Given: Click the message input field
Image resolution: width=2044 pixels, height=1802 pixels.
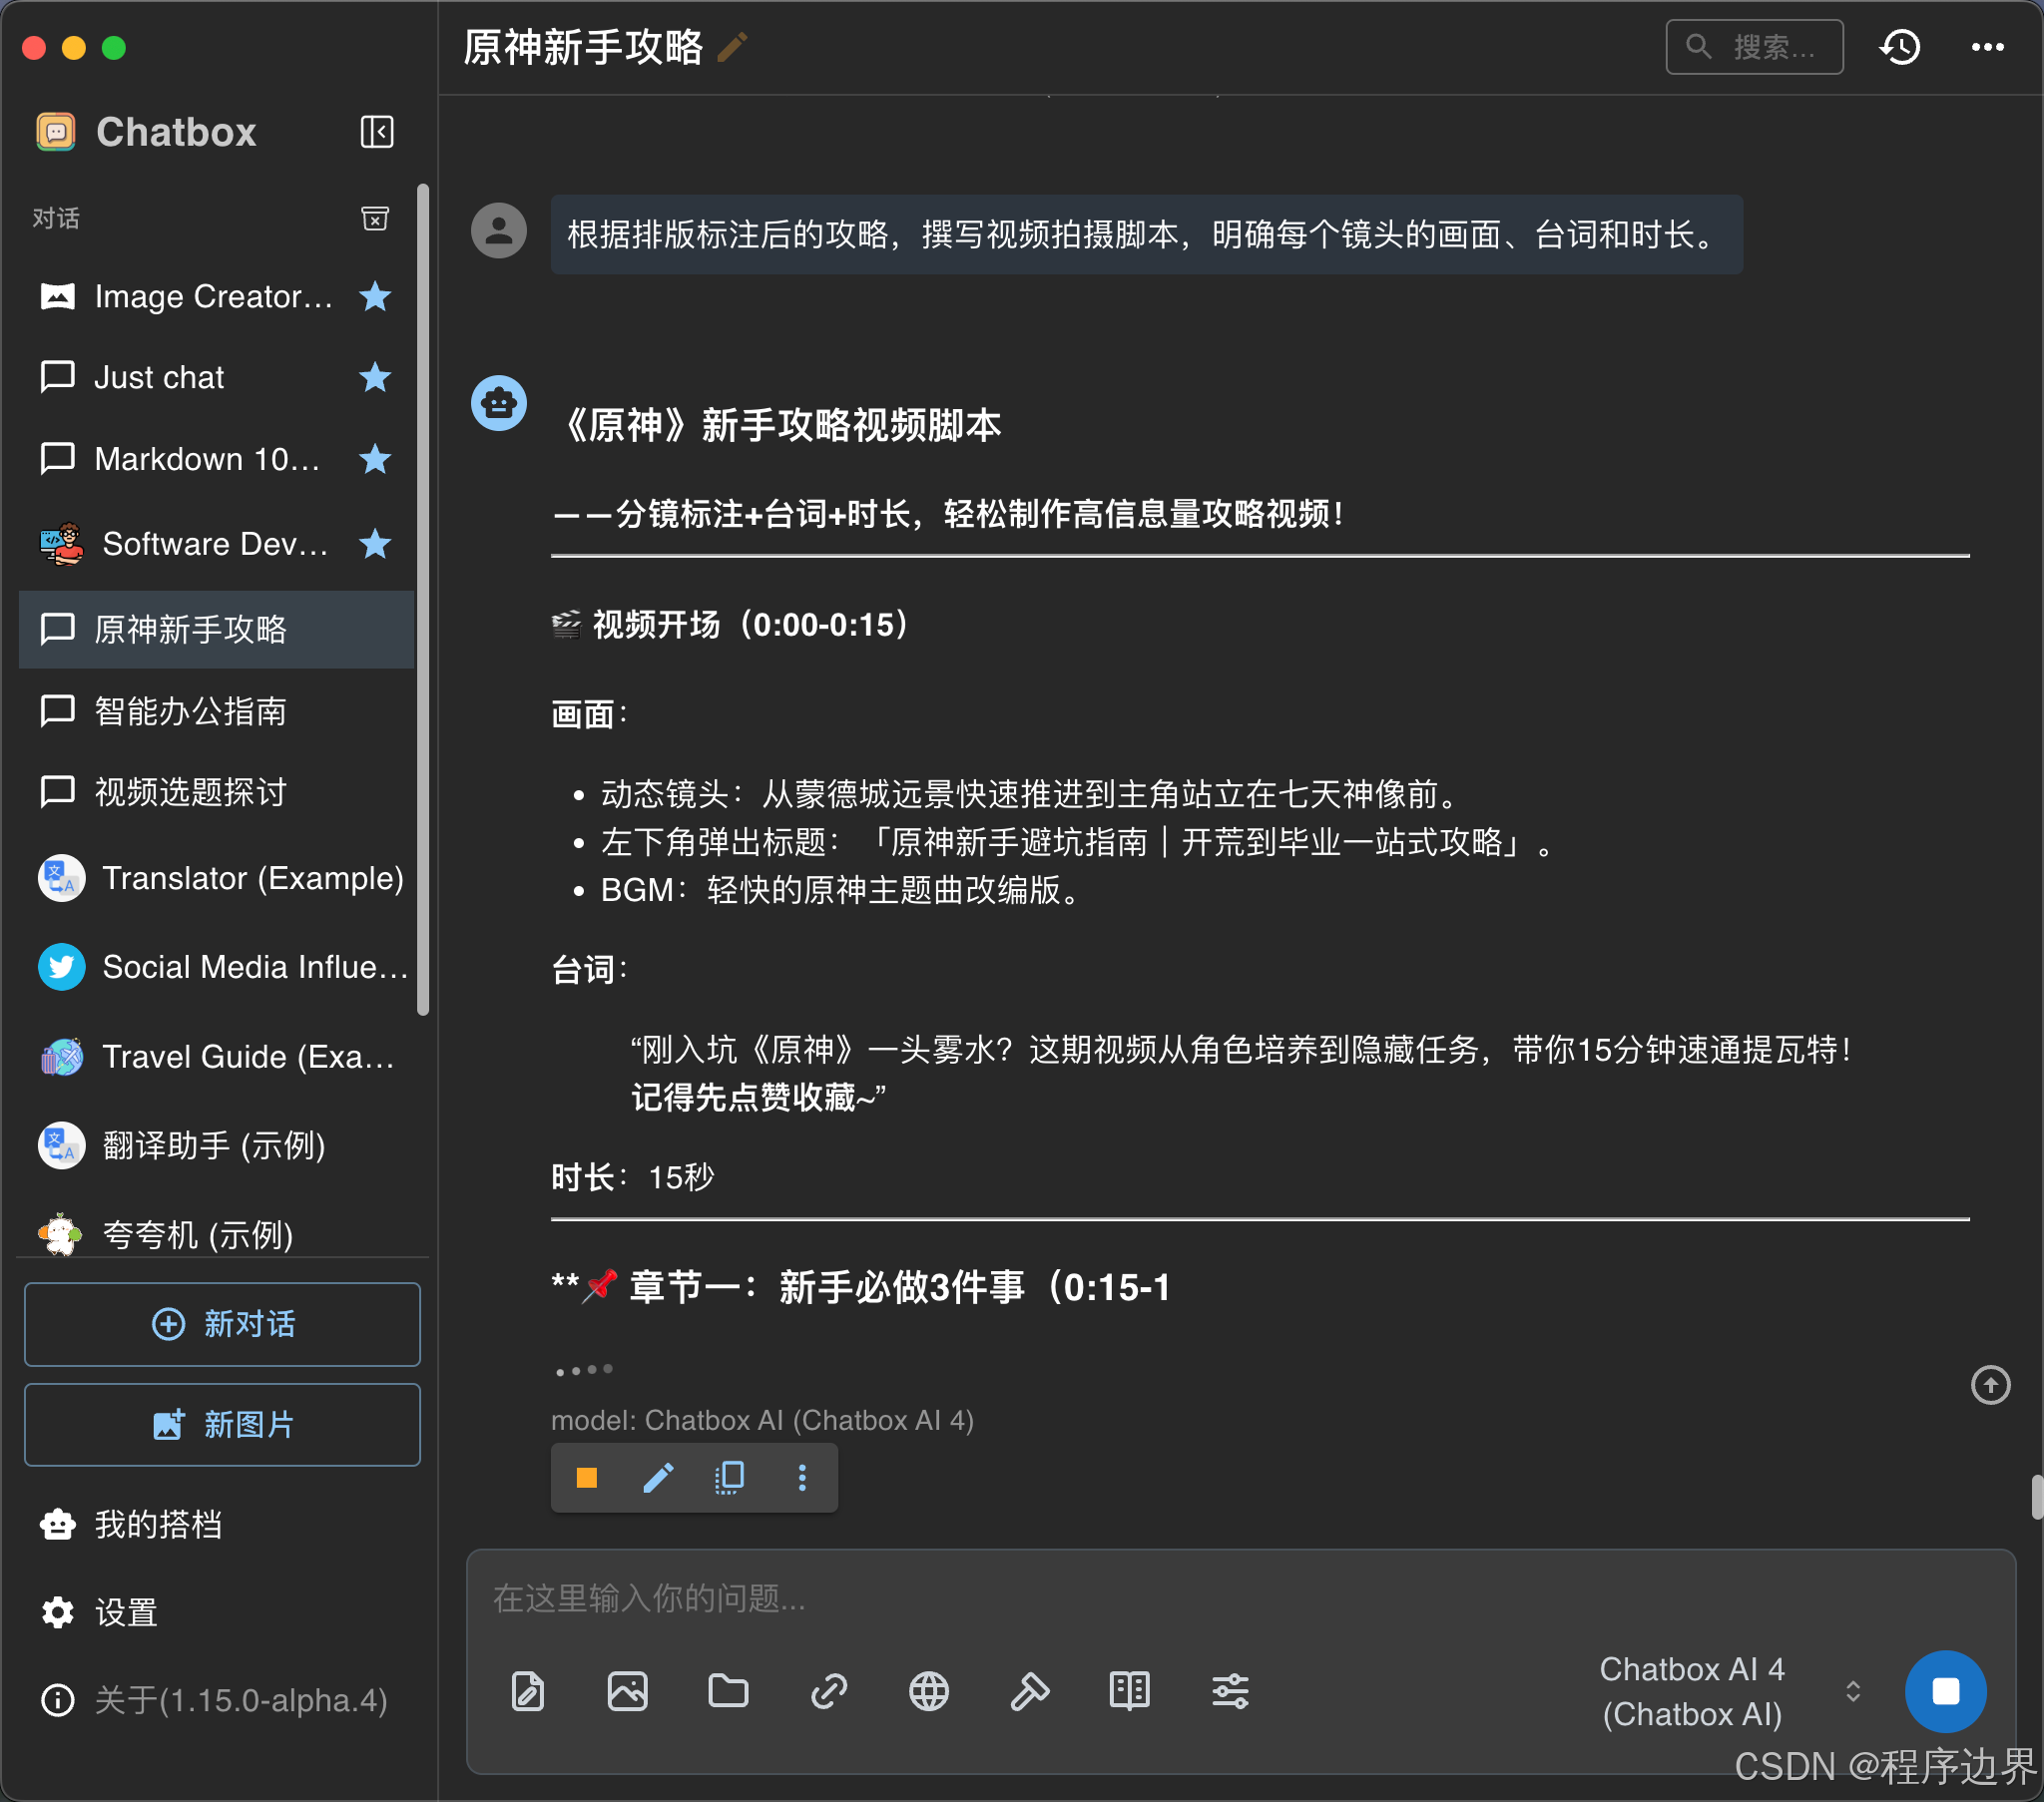Looking at the screenshot, I should click(1240, 1598).
